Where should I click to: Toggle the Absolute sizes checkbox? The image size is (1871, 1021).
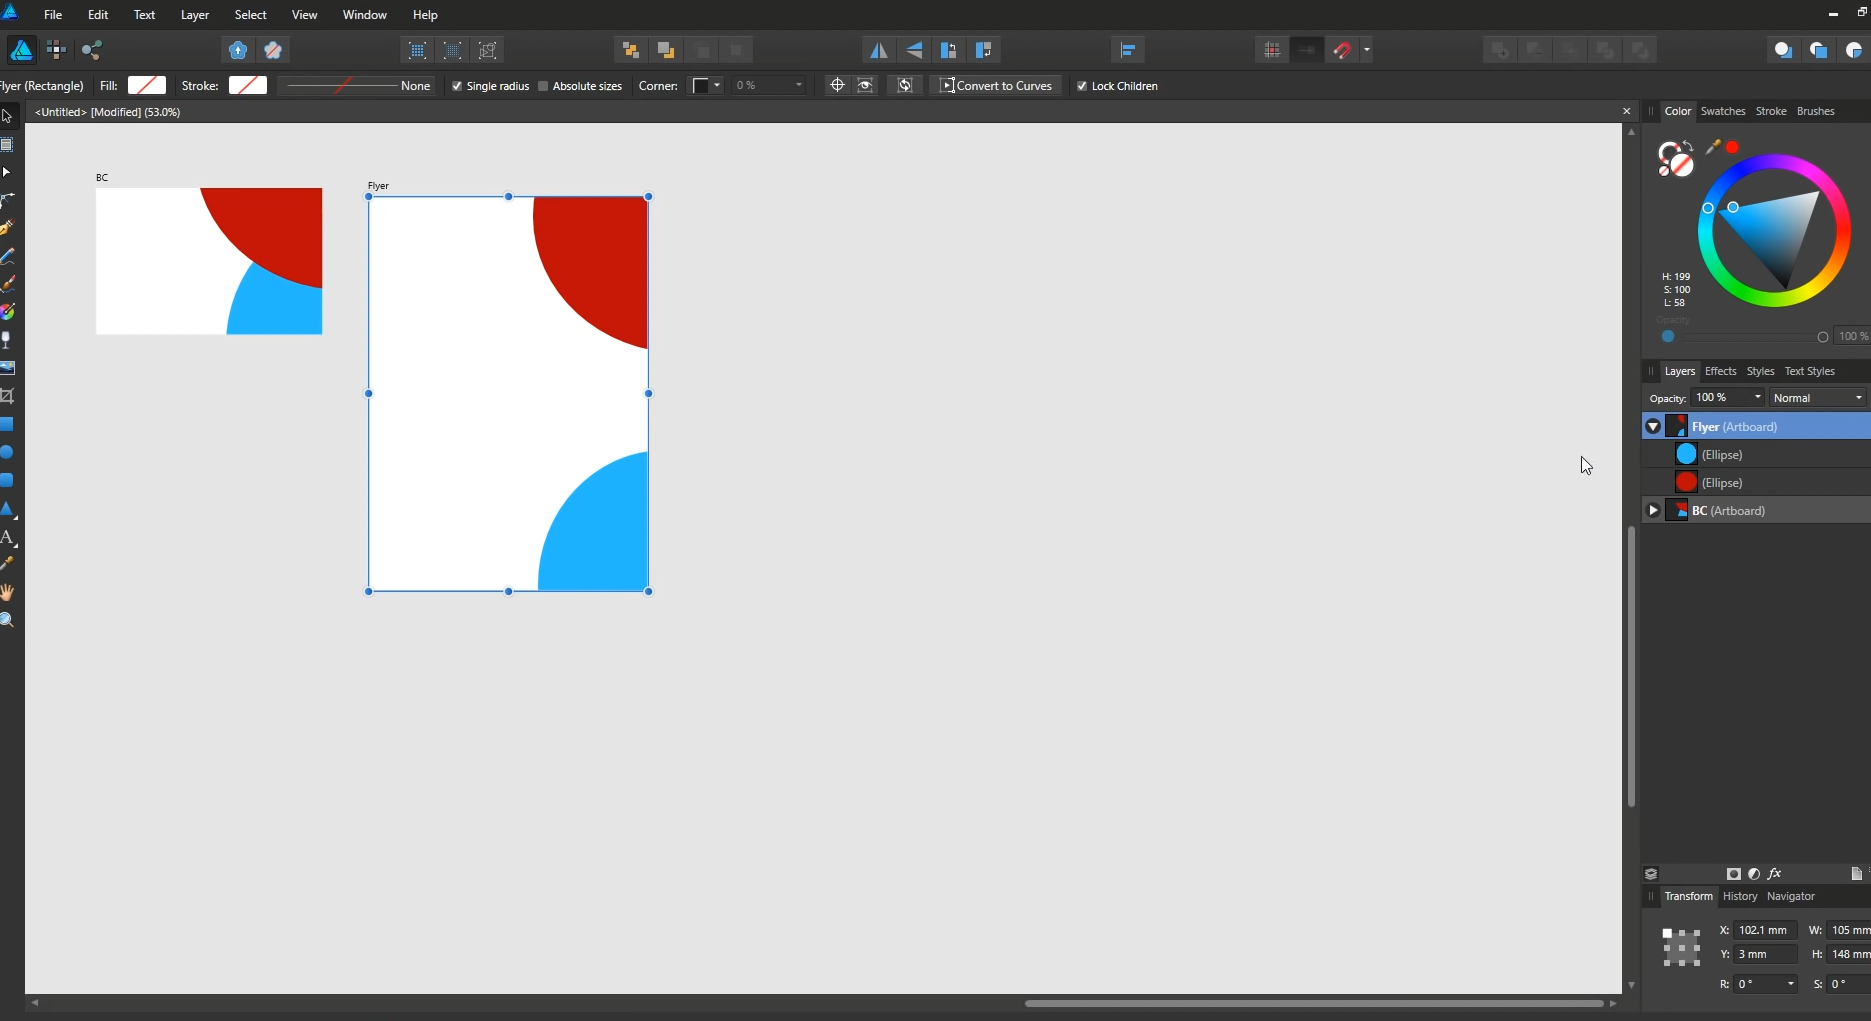[x=542, y=86]
